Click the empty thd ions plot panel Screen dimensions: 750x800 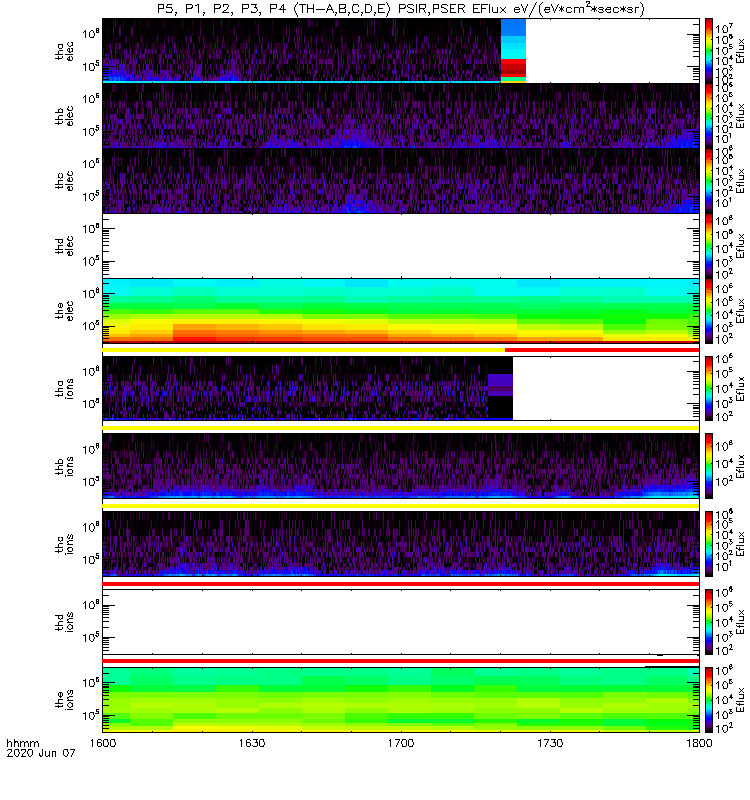pos(401,622)
